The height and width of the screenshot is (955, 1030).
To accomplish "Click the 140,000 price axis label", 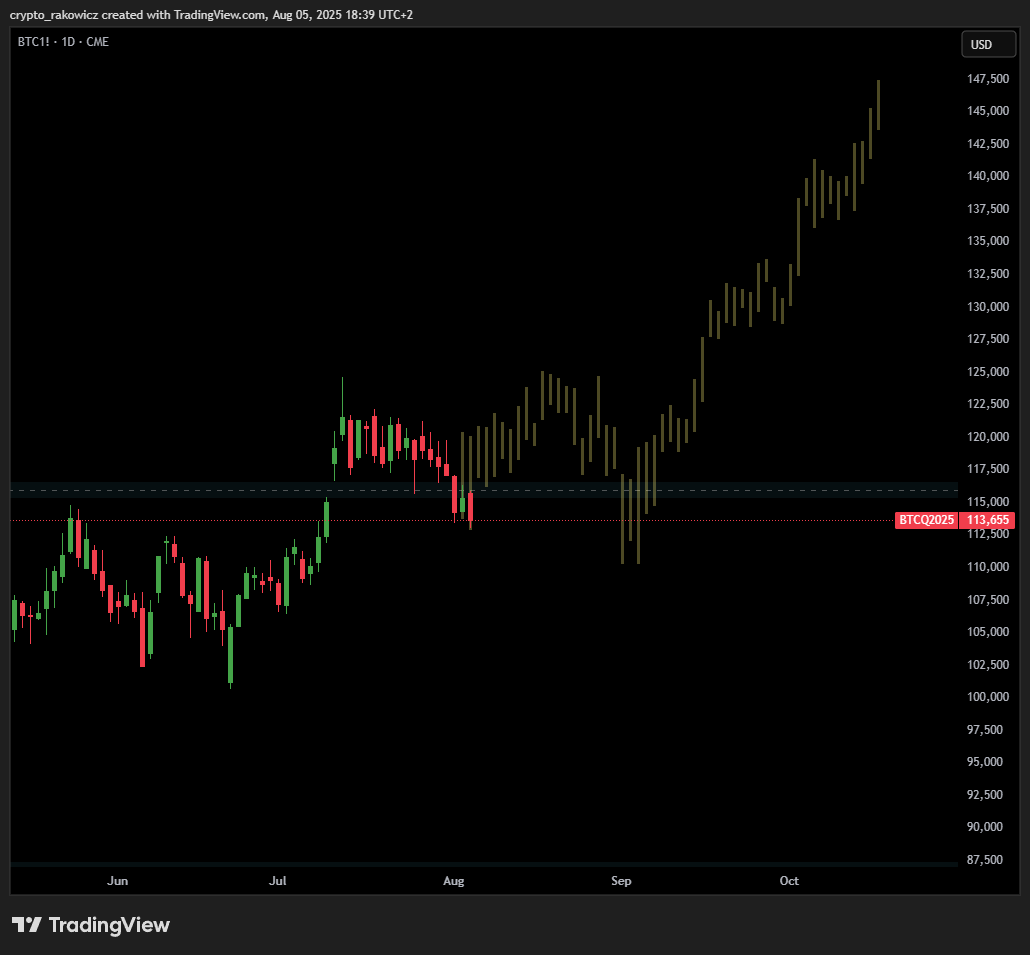I will pyautogui.click(x=988, y=176).
